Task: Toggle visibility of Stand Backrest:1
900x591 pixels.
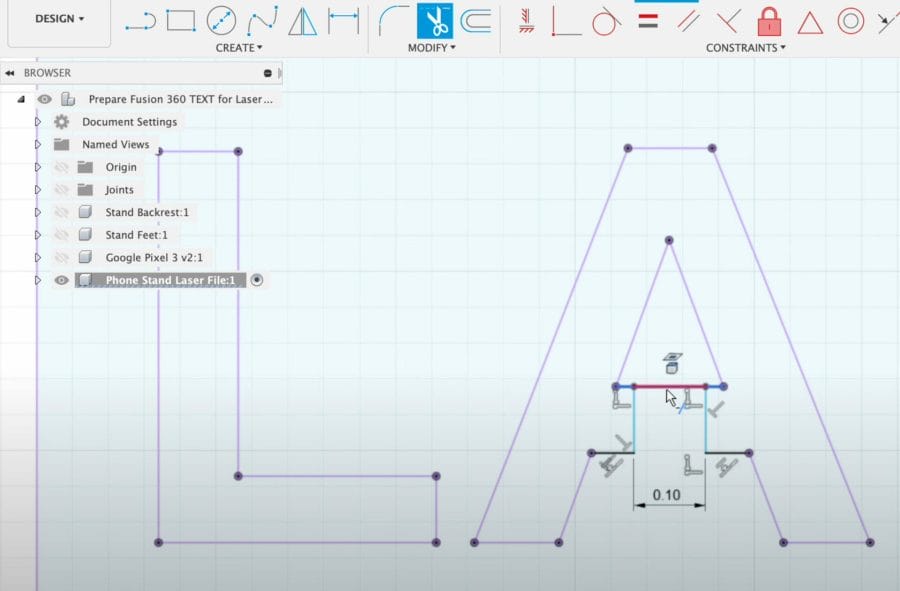Action: tap(61, 212)
